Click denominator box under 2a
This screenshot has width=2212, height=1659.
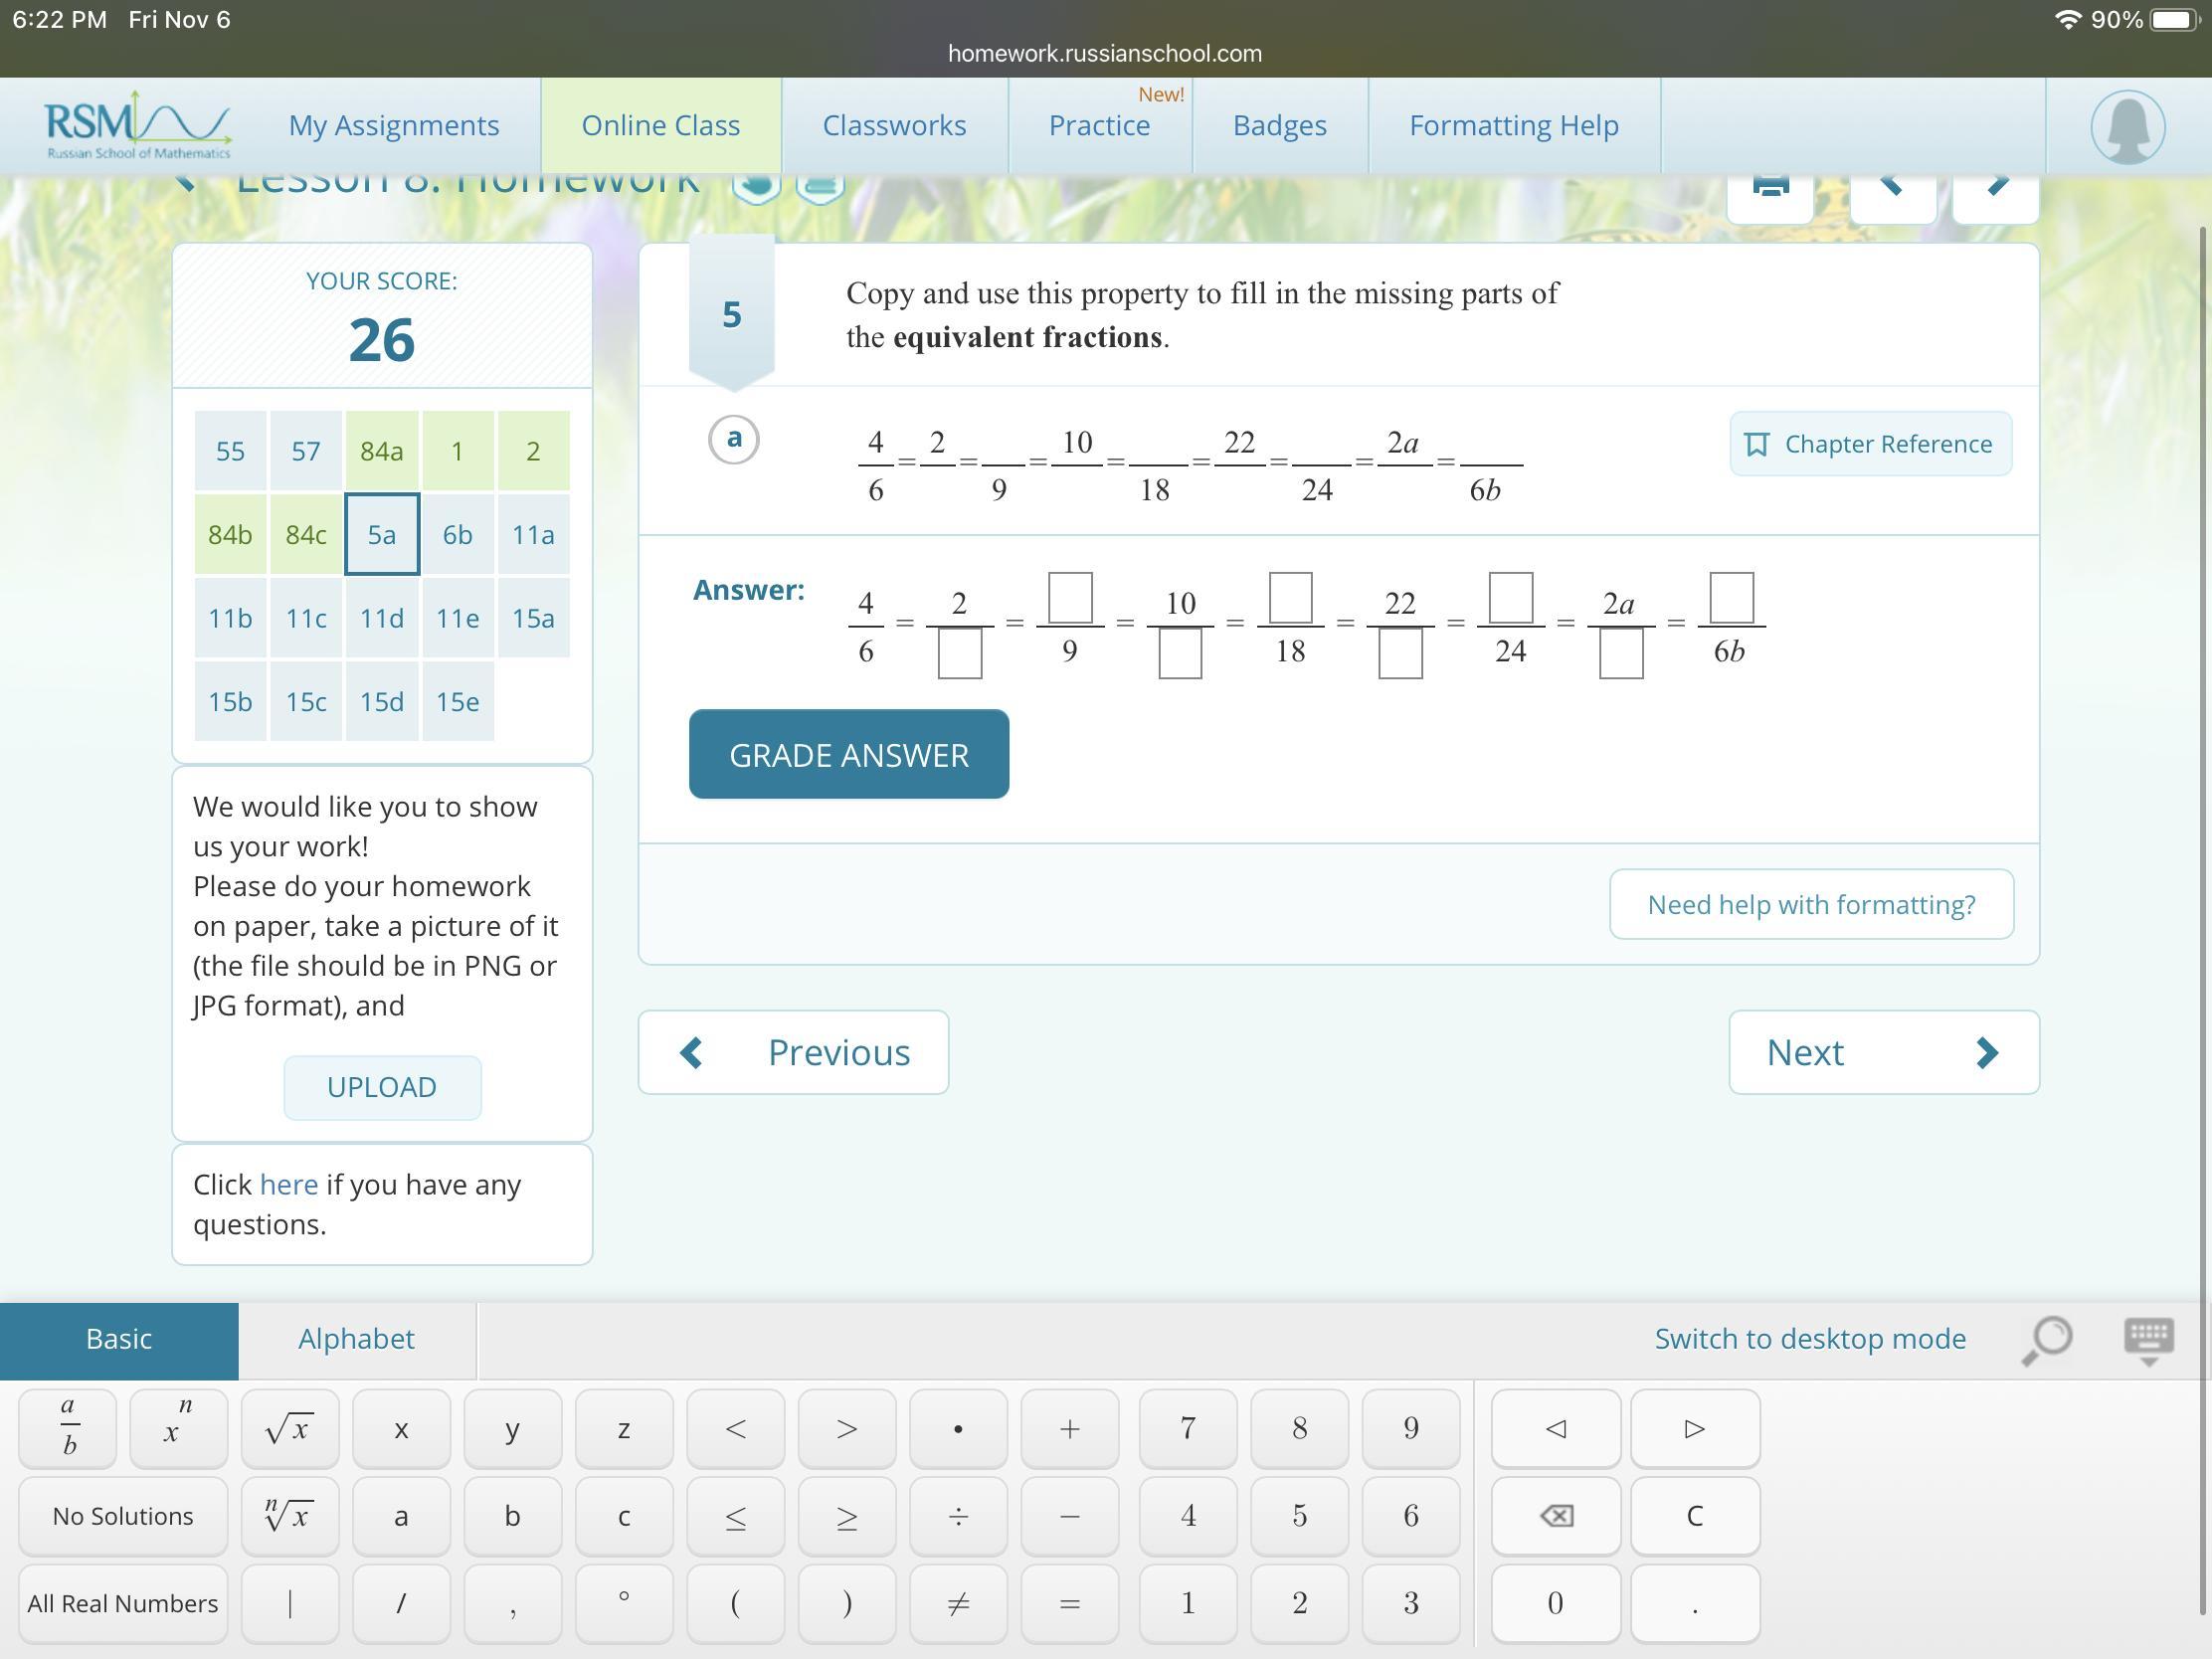pyautogui.click(x=1620, y=656)
